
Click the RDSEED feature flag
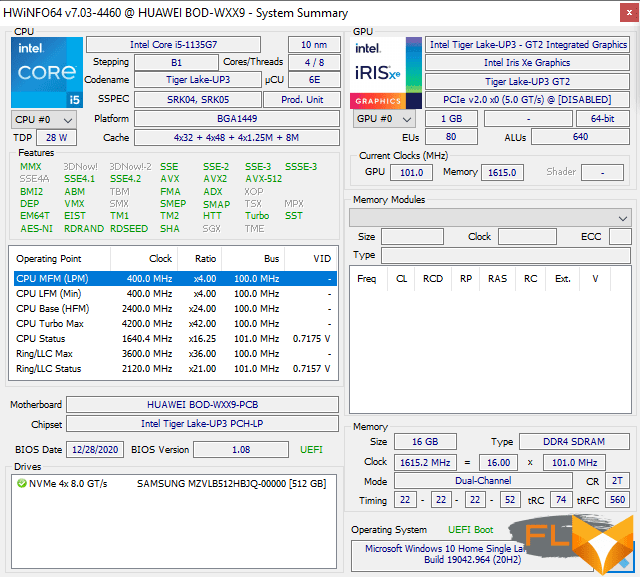(x=129, y=229)
